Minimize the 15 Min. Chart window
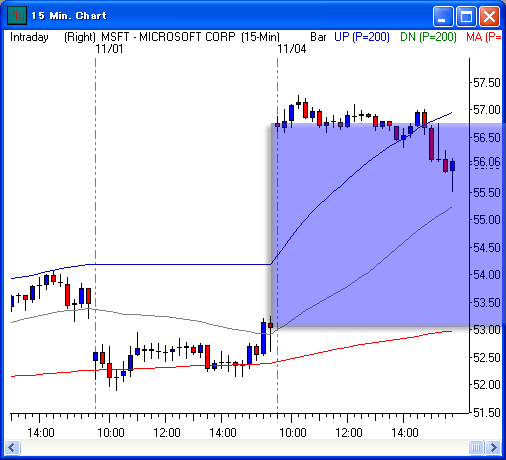Image resolution: width=506 pixels, height=460 pixels. 443,16
